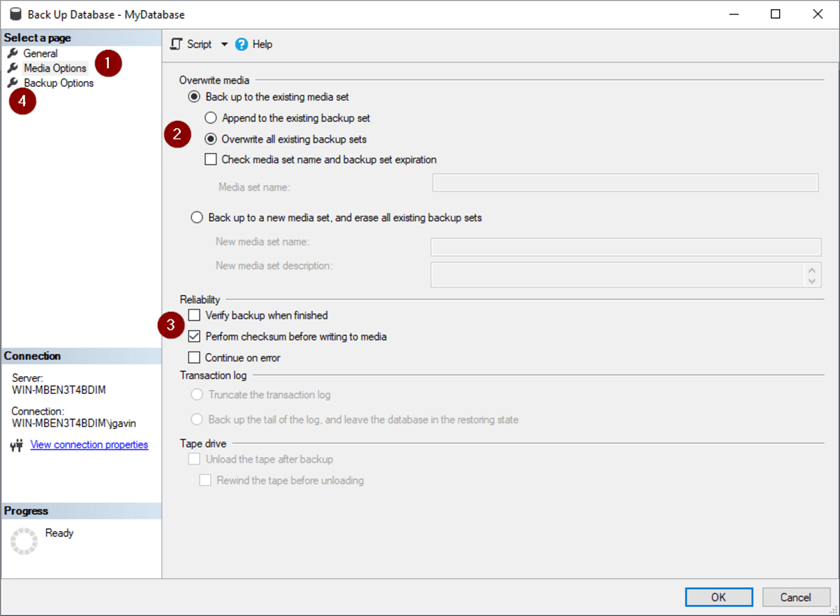Click the description box down arrow
Screen dimensions: 840x616
pyautogui.click(x=812, y=281)
